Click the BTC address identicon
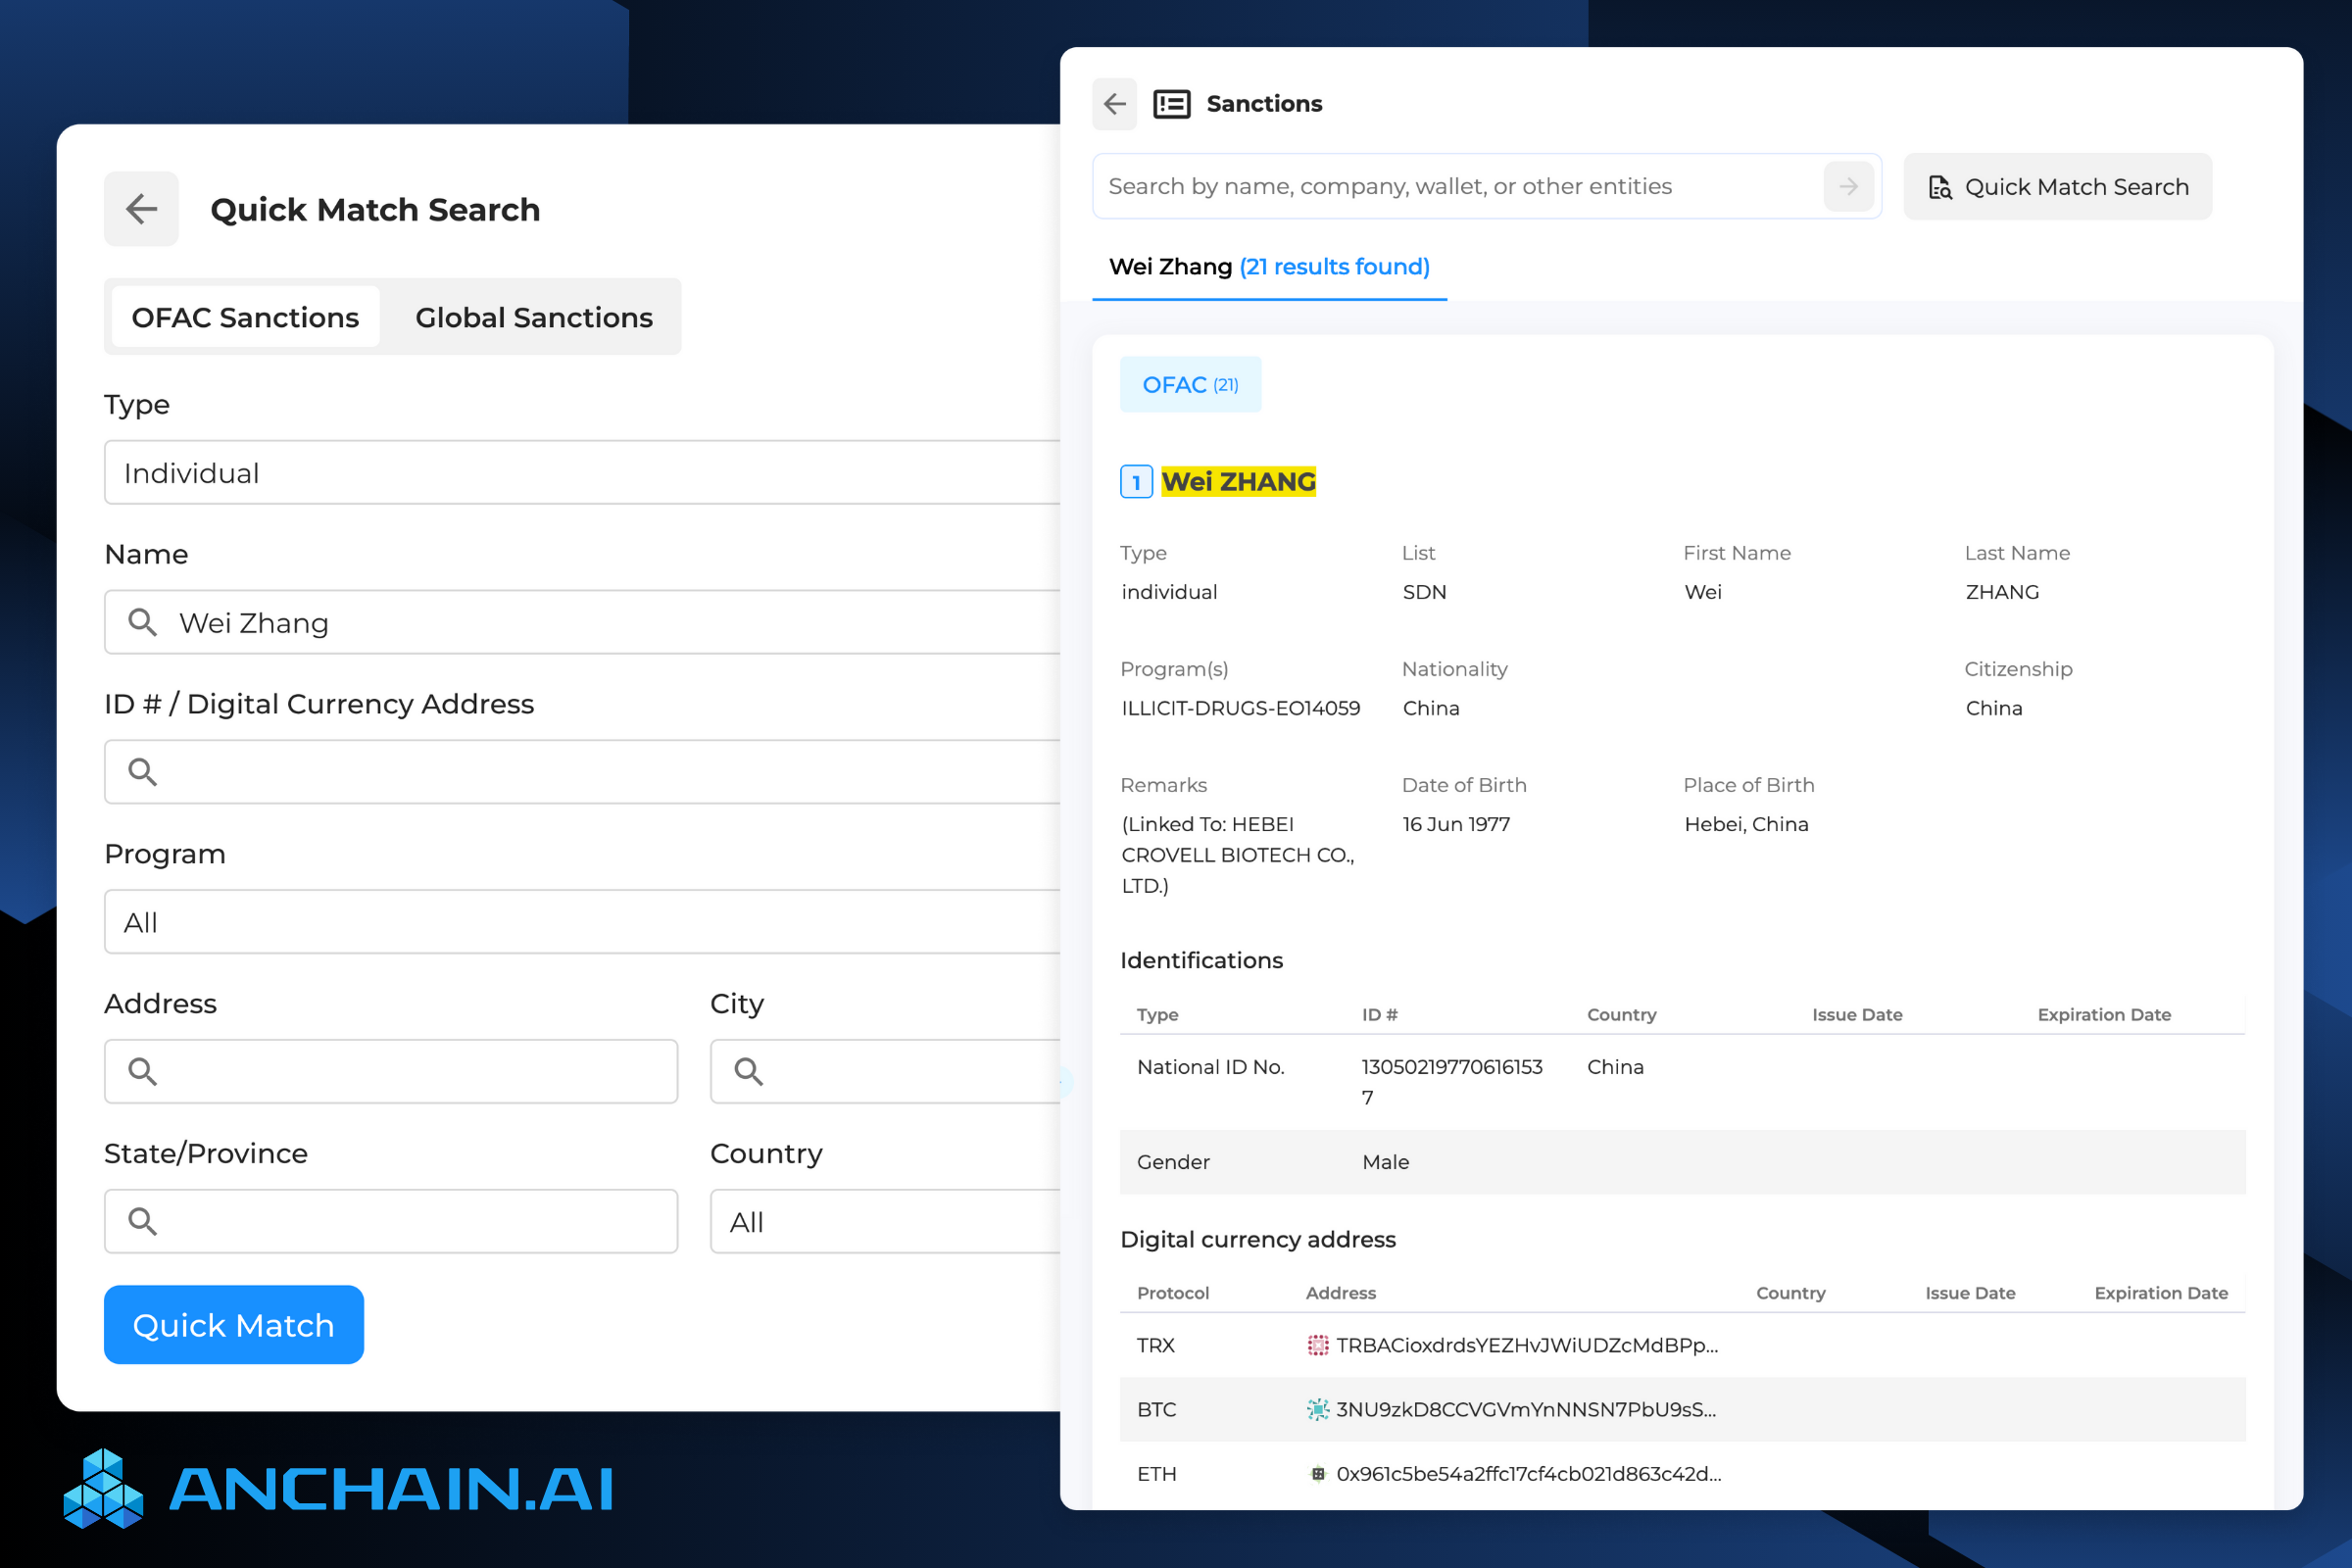The width and height of the screenshot is (2352, 1568). pos(1317,1409)
